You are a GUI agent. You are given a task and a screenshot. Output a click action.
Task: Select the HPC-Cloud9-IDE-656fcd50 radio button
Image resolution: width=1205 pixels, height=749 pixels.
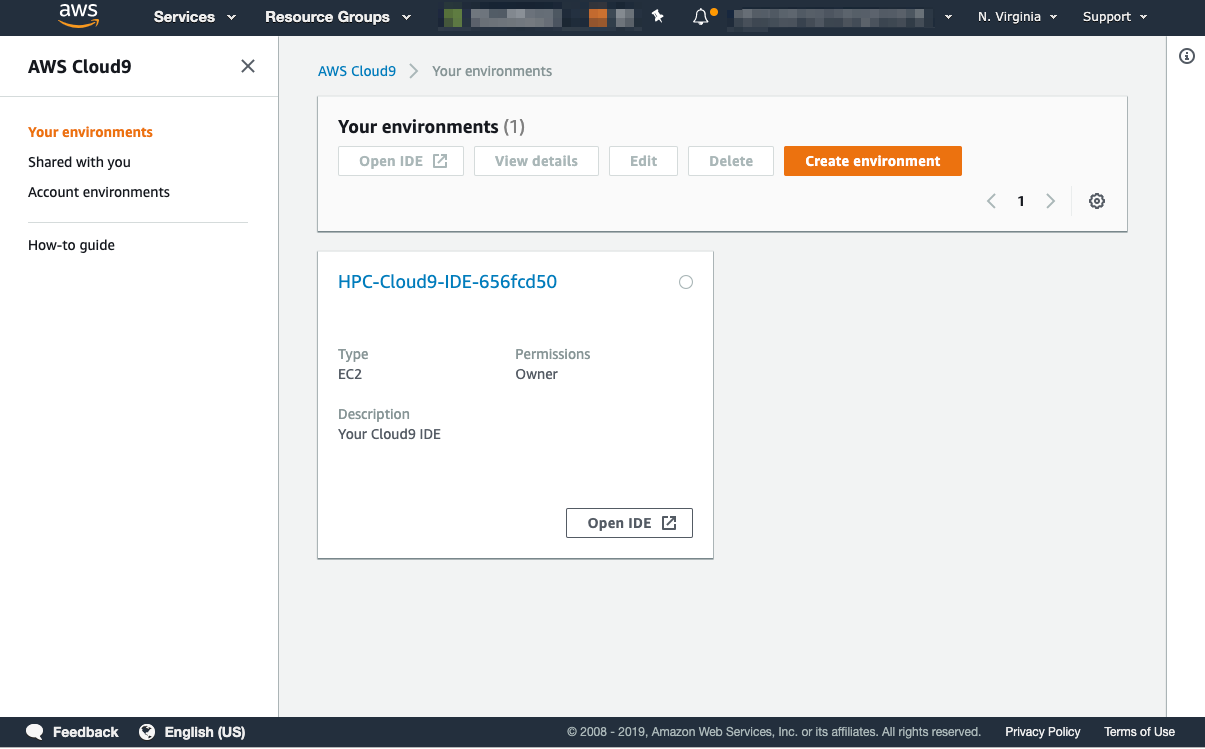coord(686,282)
